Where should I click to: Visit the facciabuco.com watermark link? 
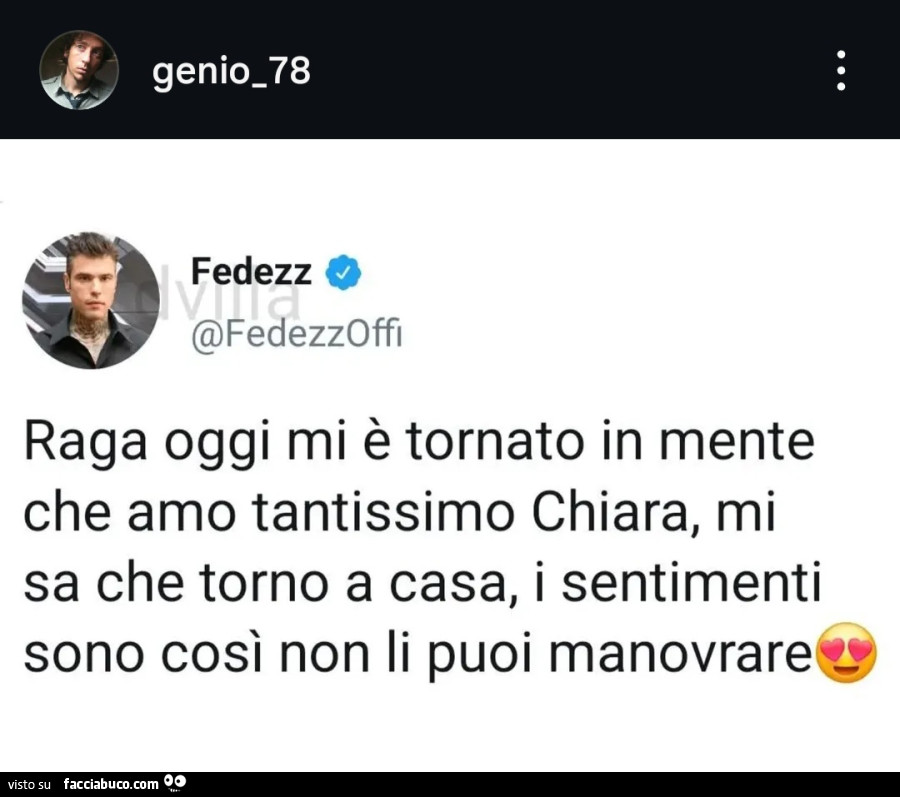[x=111, y=784]
